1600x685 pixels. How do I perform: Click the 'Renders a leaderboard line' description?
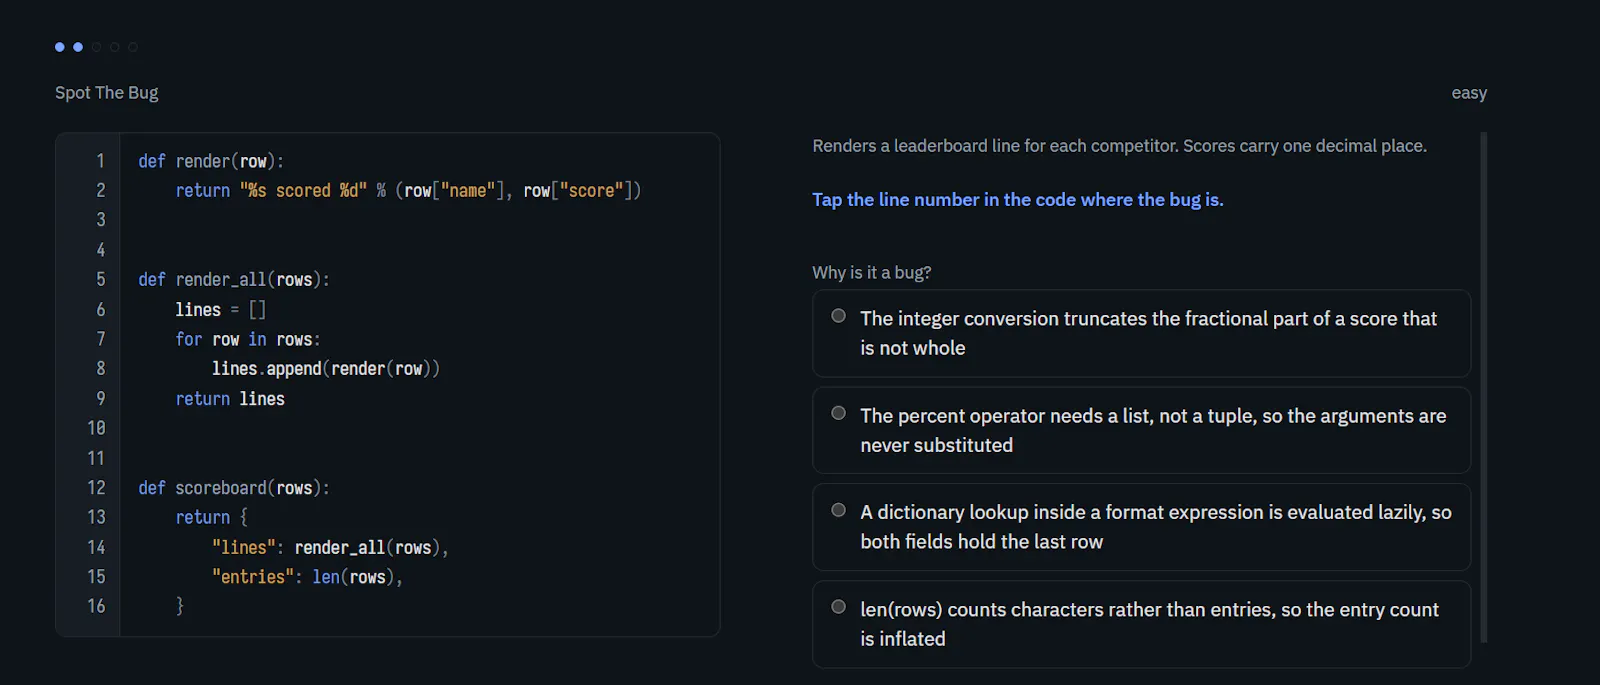(1119, 146)
